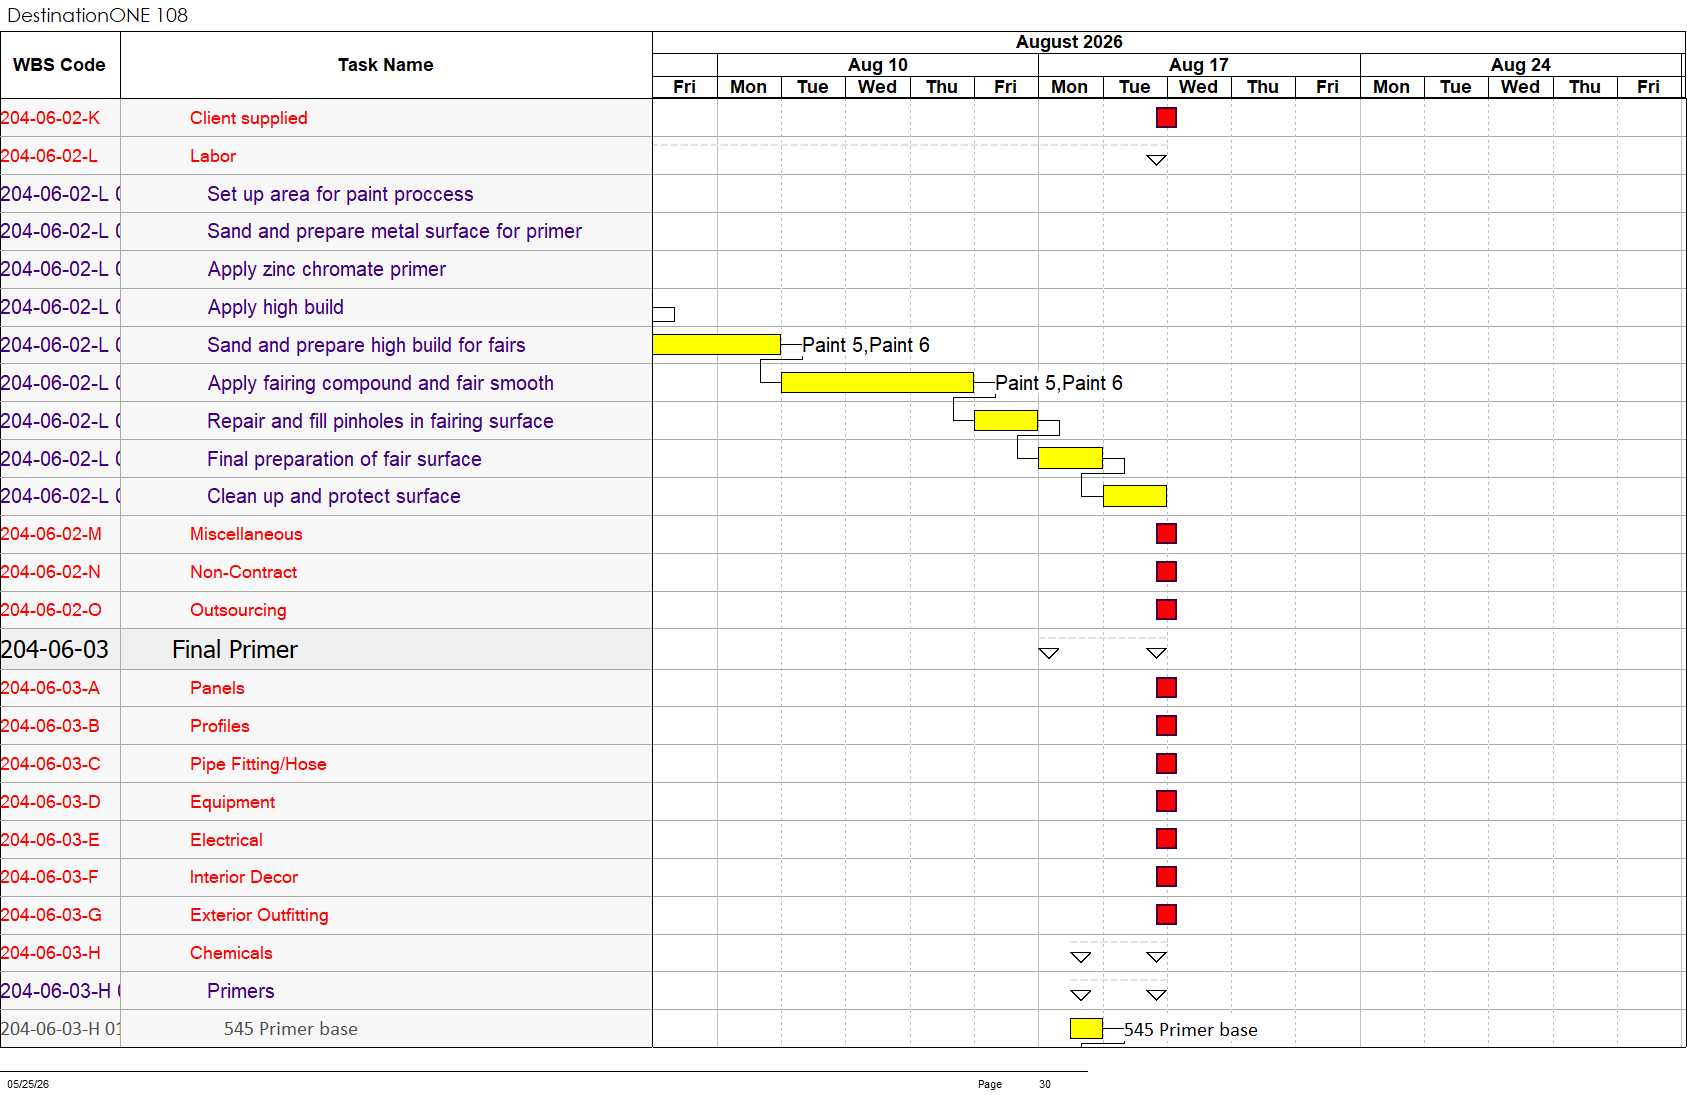The height and width of the screenshot is (1097, 1687).
Task: Click the Primers summary end triangle marker
Action: coord(1156,995)
